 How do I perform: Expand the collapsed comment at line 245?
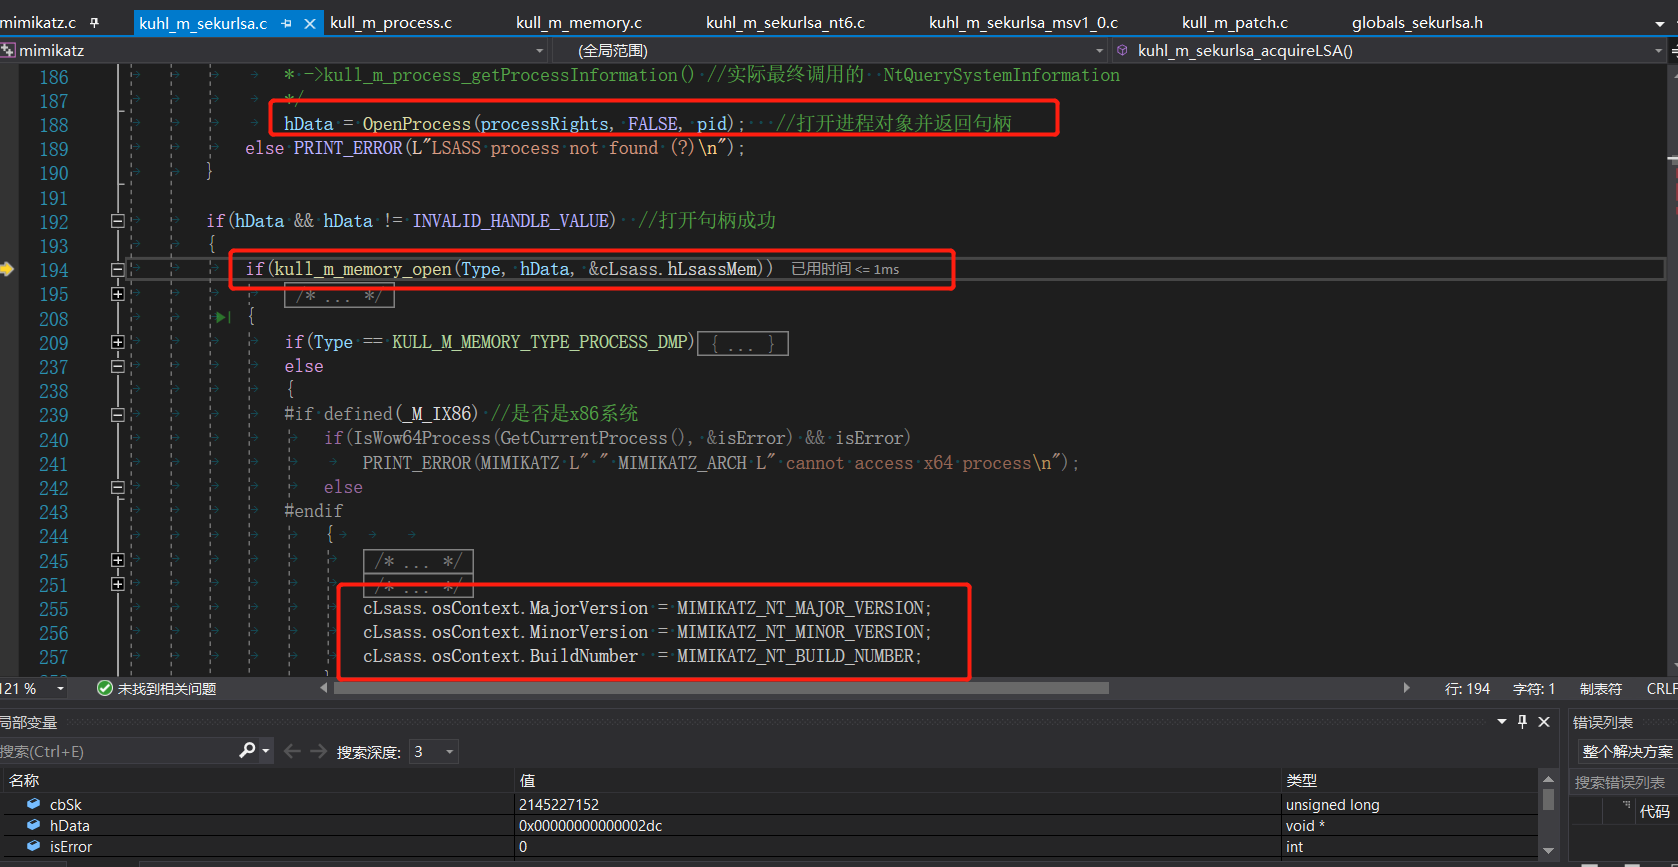point(117,560)
